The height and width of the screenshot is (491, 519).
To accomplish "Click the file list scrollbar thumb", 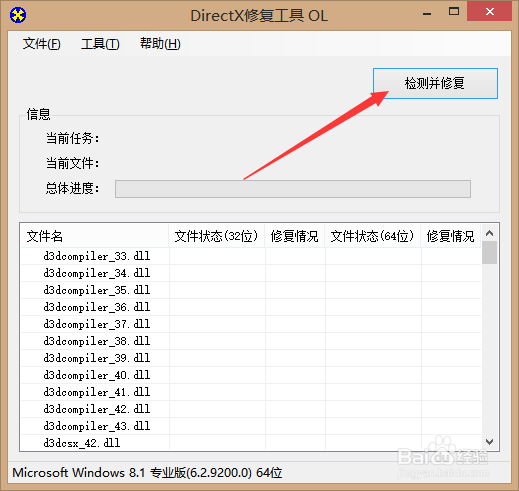I will (489, 253).
